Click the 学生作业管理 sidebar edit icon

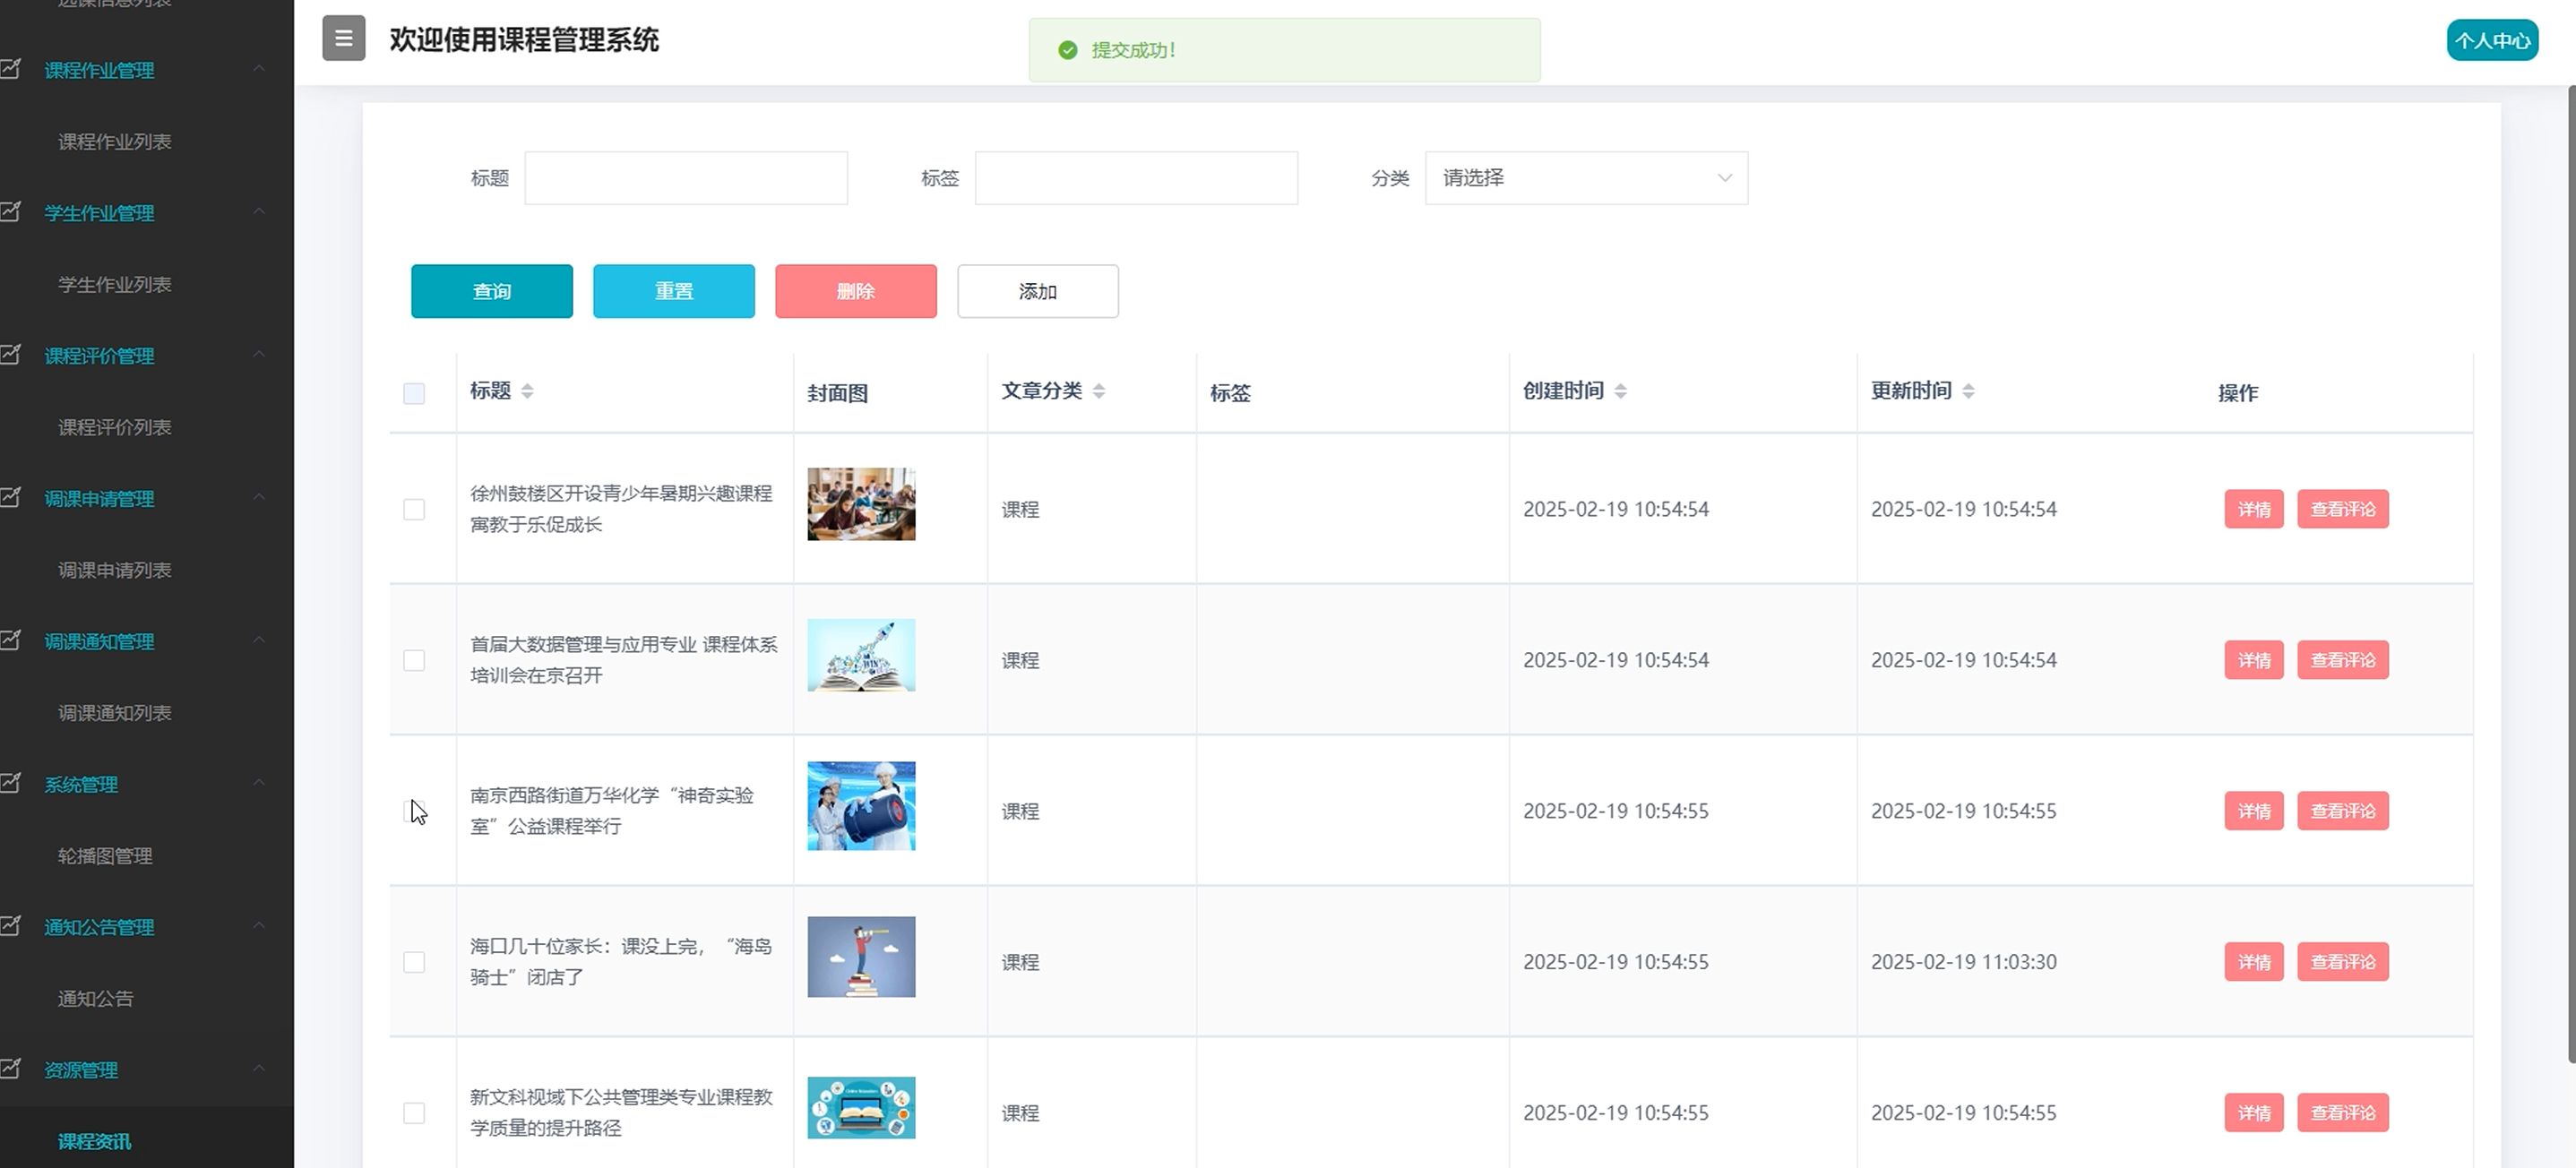(x=11, y=212)
